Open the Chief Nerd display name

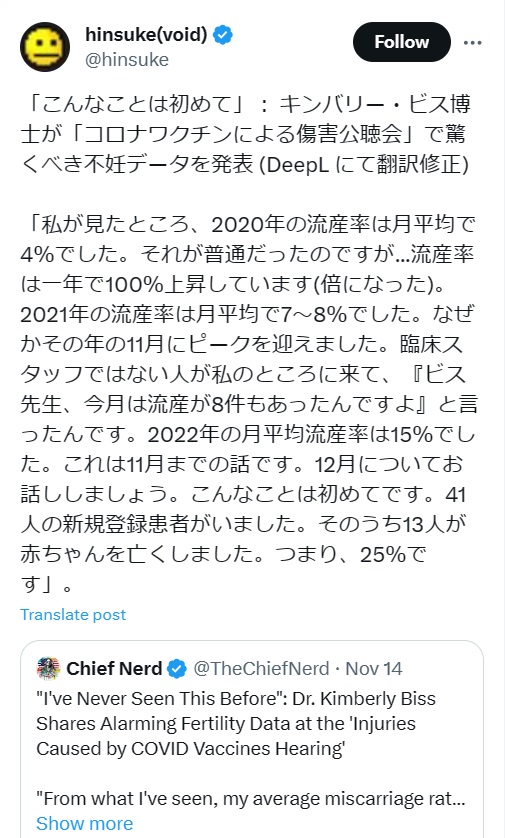(114, 669)
